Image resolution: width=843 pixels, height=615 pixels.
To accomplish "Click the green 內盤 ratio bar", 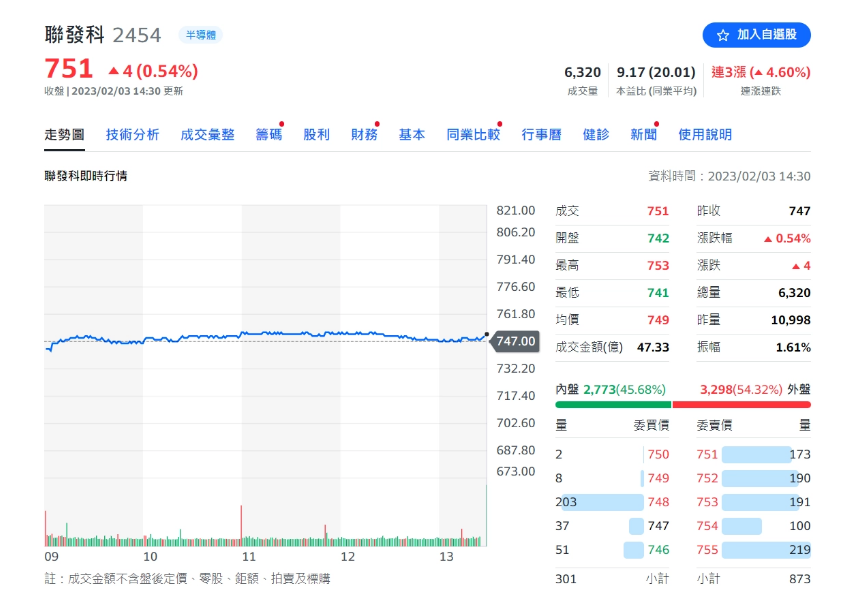I will click(613, 404).
